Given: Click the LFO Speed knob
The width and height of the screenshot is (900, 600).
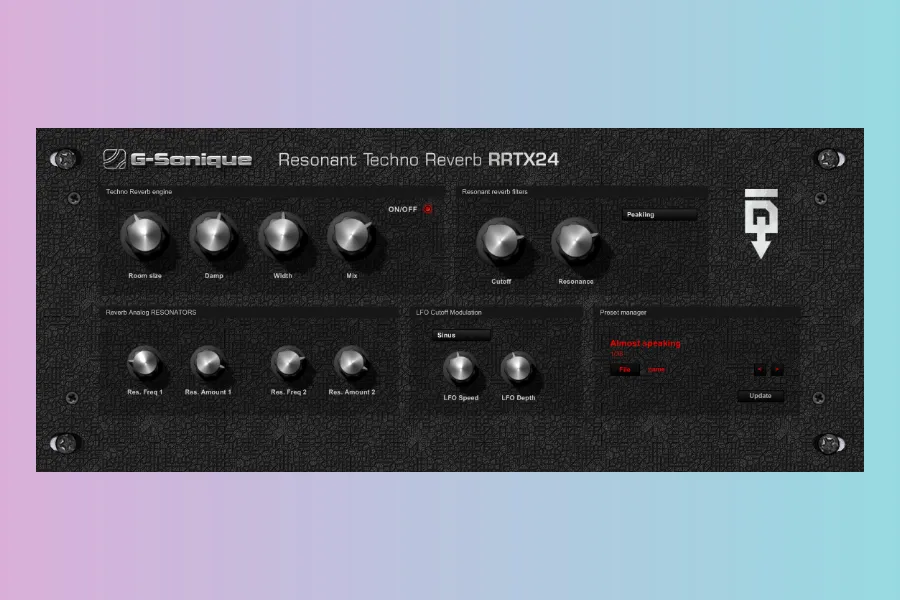Looking at the screenshot, I should 460,369.
